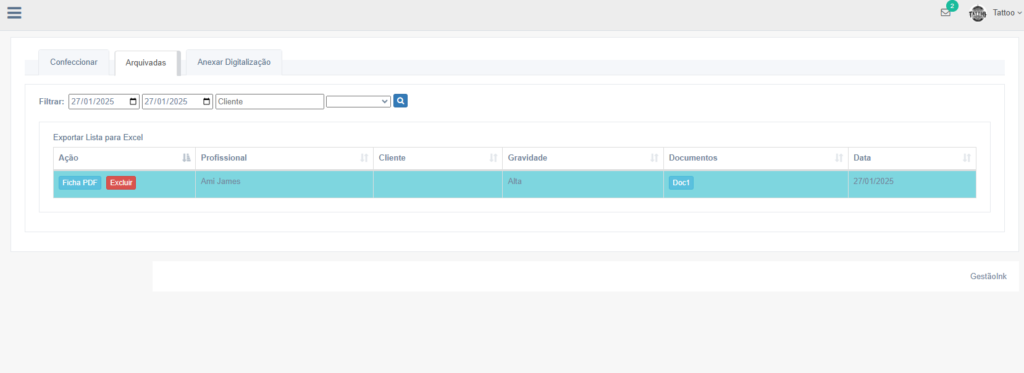Sort table by Ação column
1024x373 pixels.
[124, 158]
